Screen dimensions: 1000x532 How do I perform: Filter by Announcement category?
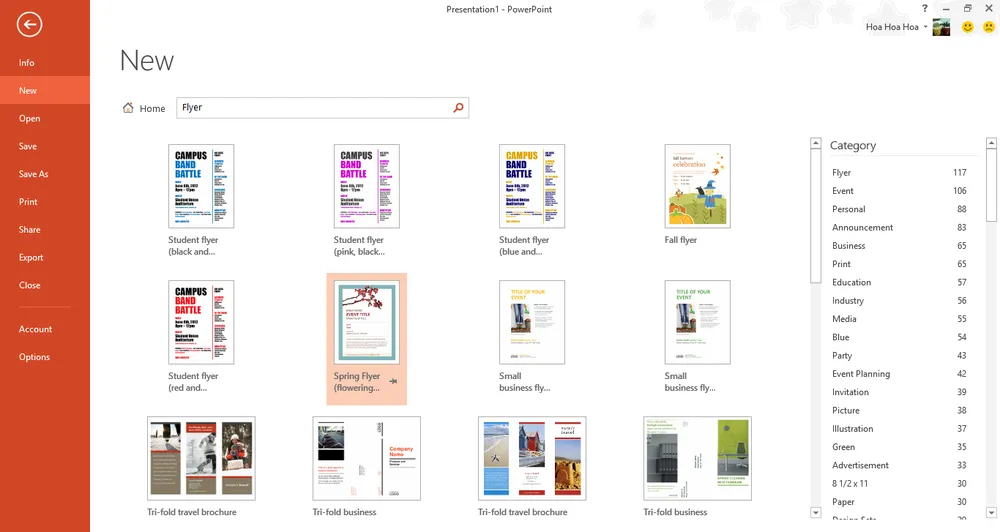tap(899, 227)
